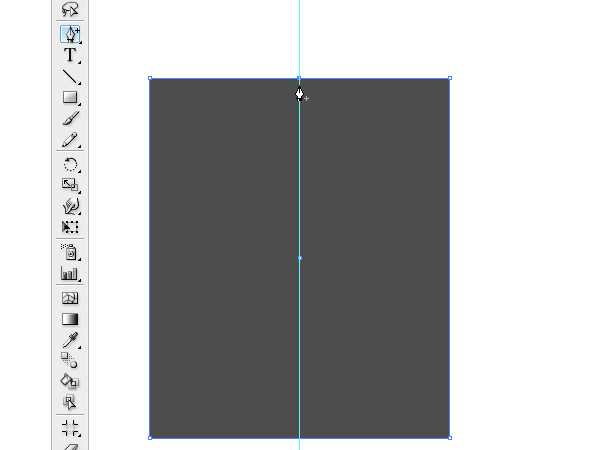The height and width of the screenshot is (450, 600).
Task: Select the Free Transform tool
Action: pyautogui.click(x=70, y=227)
